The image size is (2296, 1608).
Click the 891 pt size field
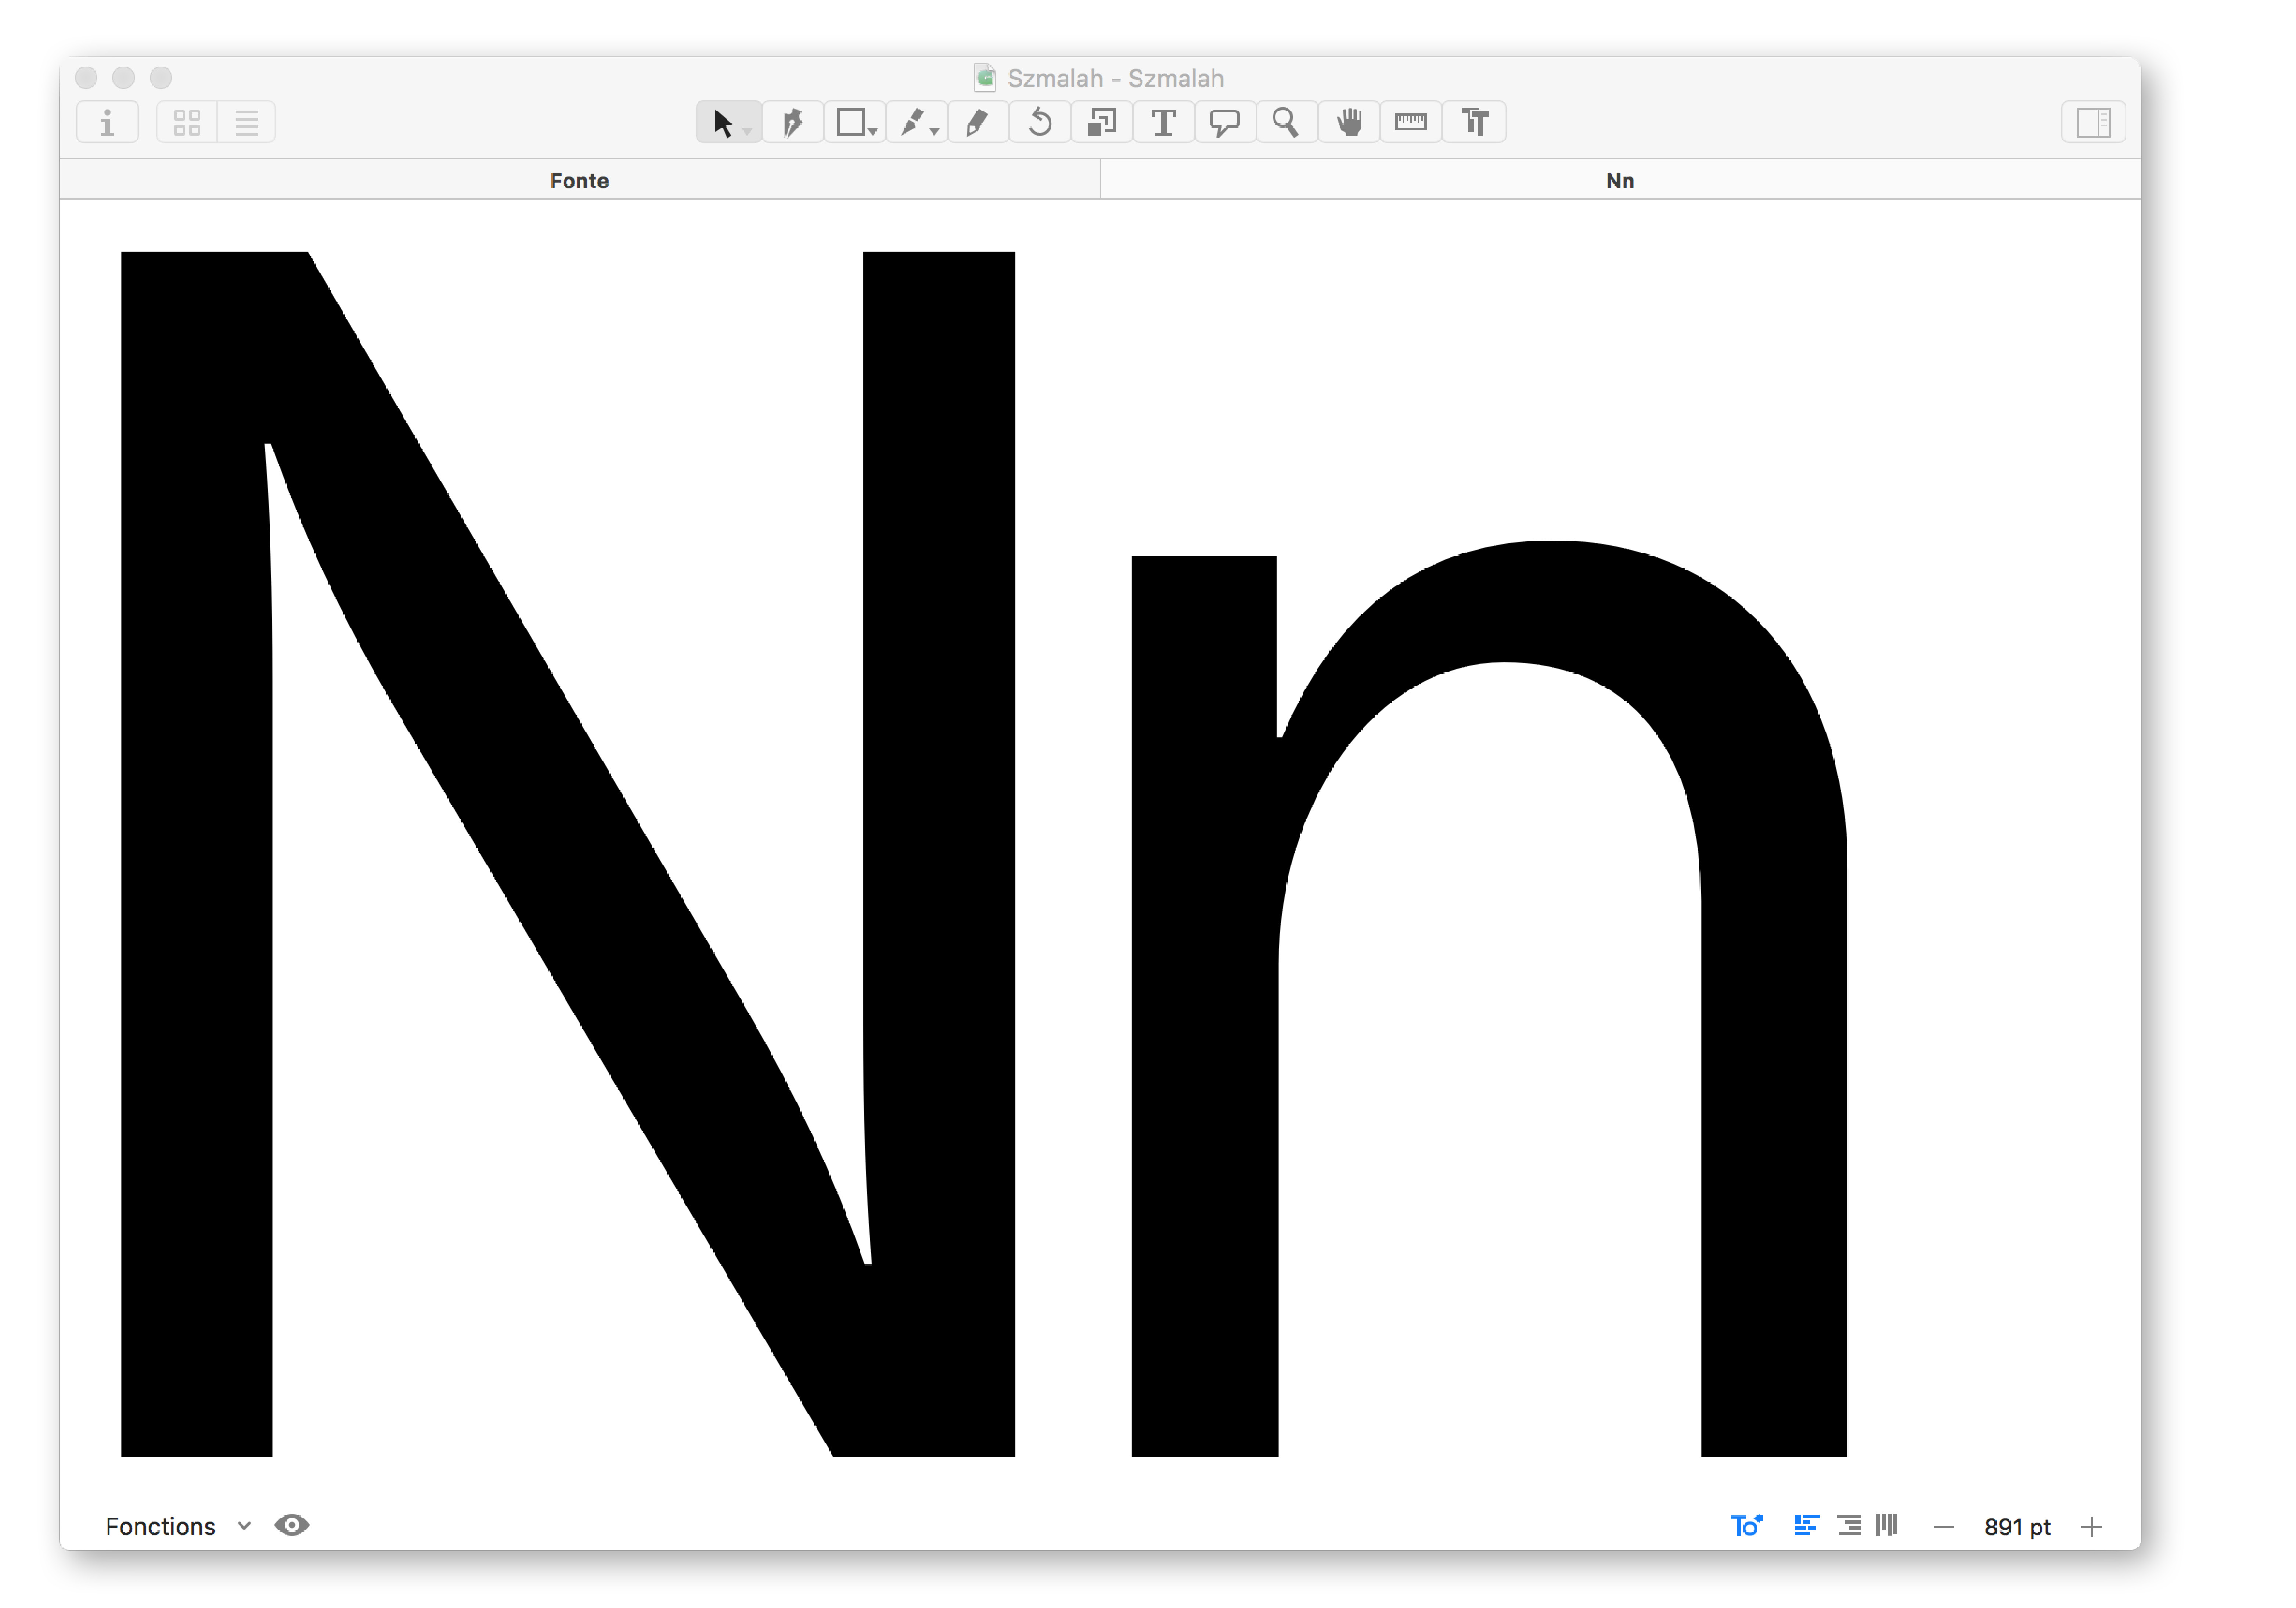pyautogui.click(x=2017, y=1527)
